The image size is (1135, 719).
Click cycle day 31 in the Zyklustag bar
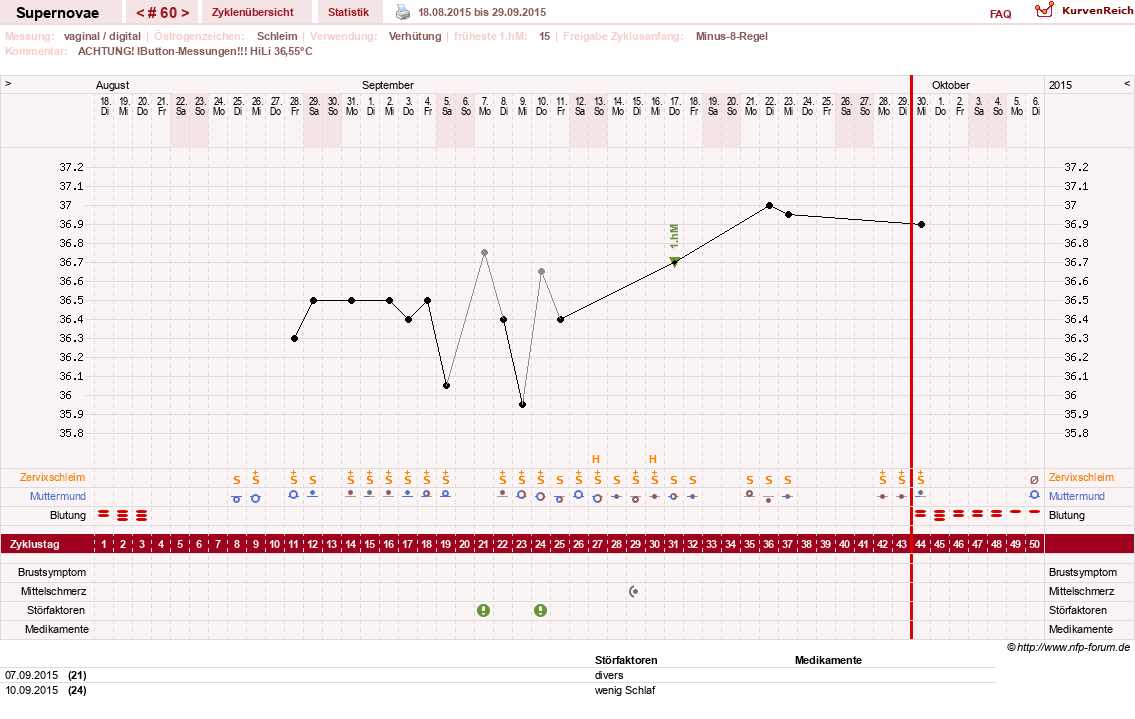[x=673, y=544]
